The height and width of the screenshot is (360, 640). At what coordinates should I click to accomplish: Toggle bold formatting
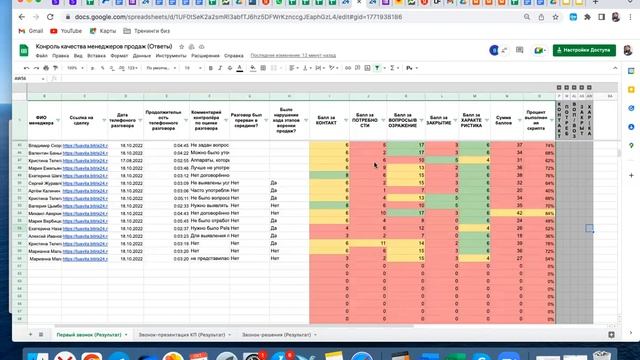(211, 68)
